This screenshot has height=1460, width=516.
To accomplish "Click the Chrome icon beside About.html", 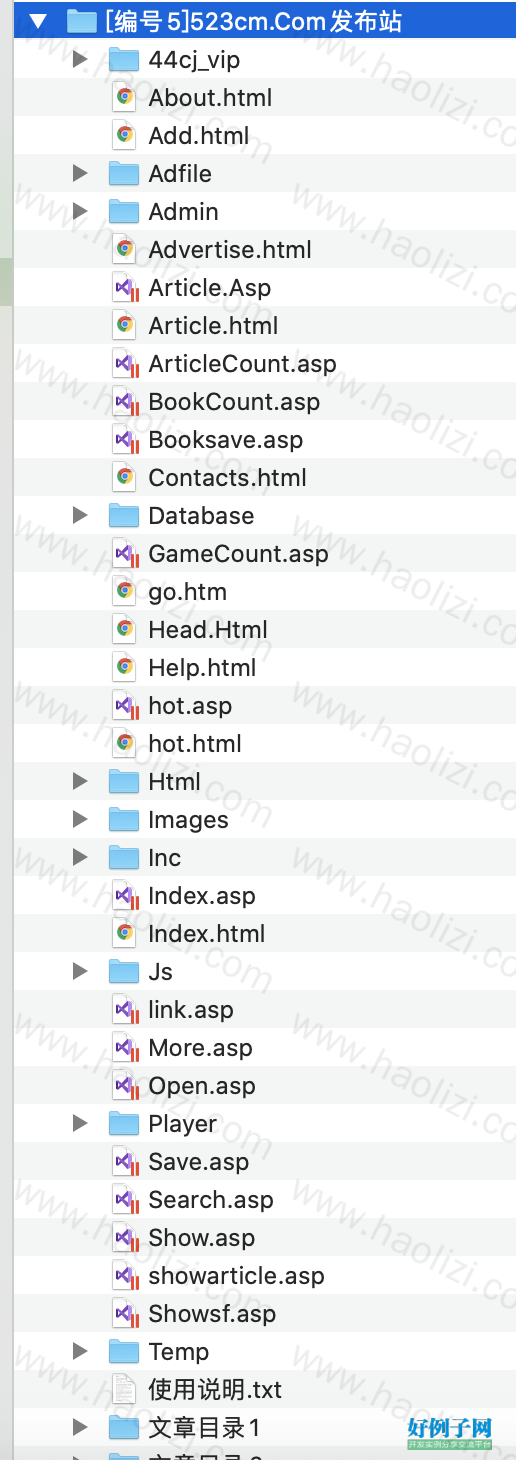I will pos(124,98).
